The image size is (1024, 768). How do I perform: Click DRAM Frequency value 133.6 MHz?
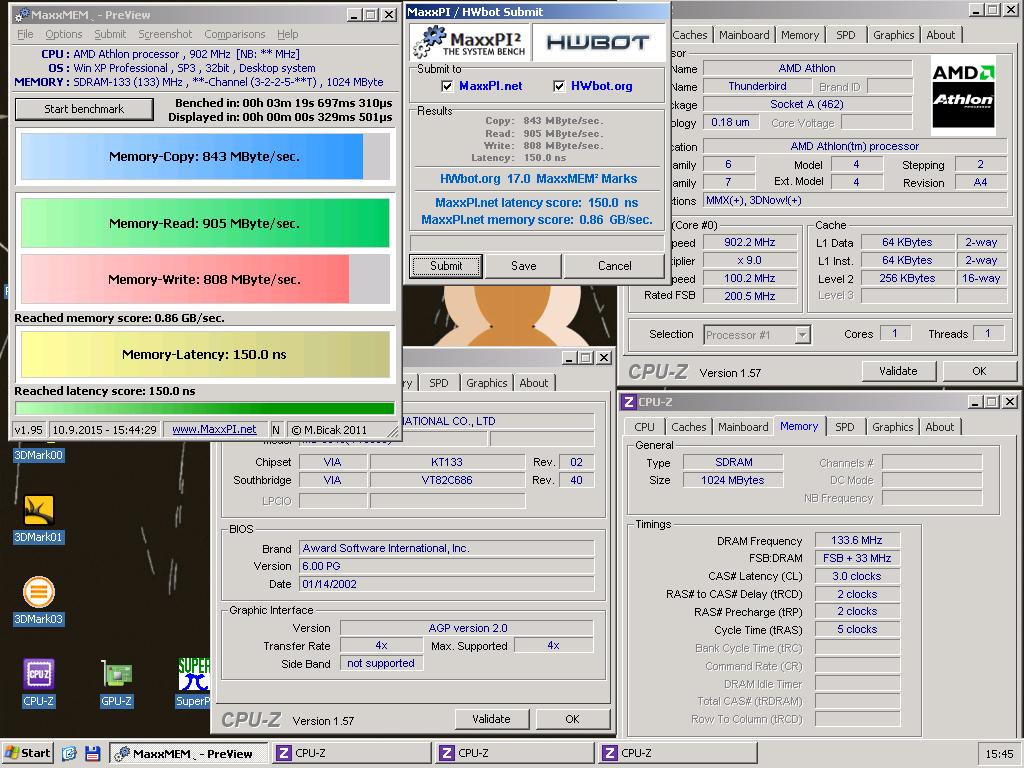[x=857, y=541]
